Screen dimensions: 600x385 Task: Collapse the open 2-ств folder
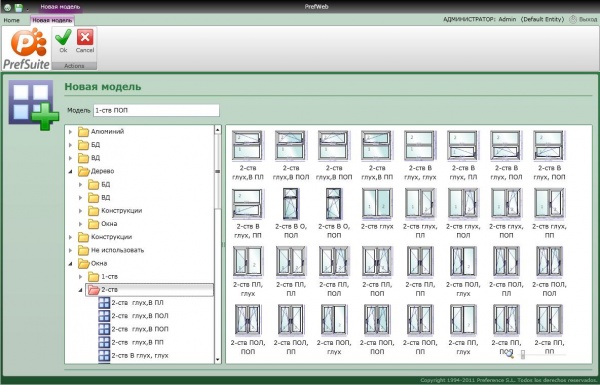(80, 290)
